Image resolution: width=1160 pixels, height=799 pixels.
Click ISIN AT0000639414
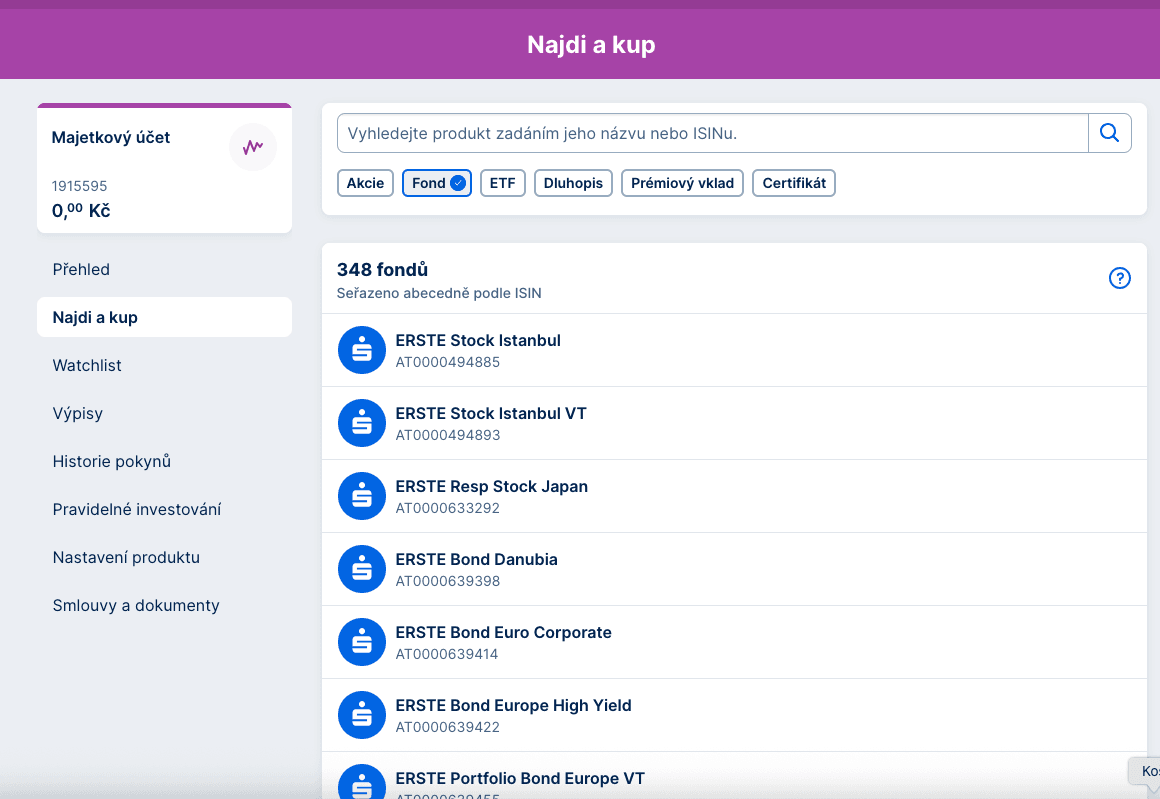pos(447,655)
